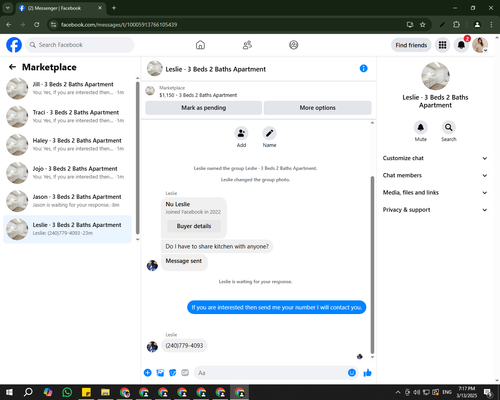Open Haley's apartment conversation
The image size is (500, 400).
(68, 145)
